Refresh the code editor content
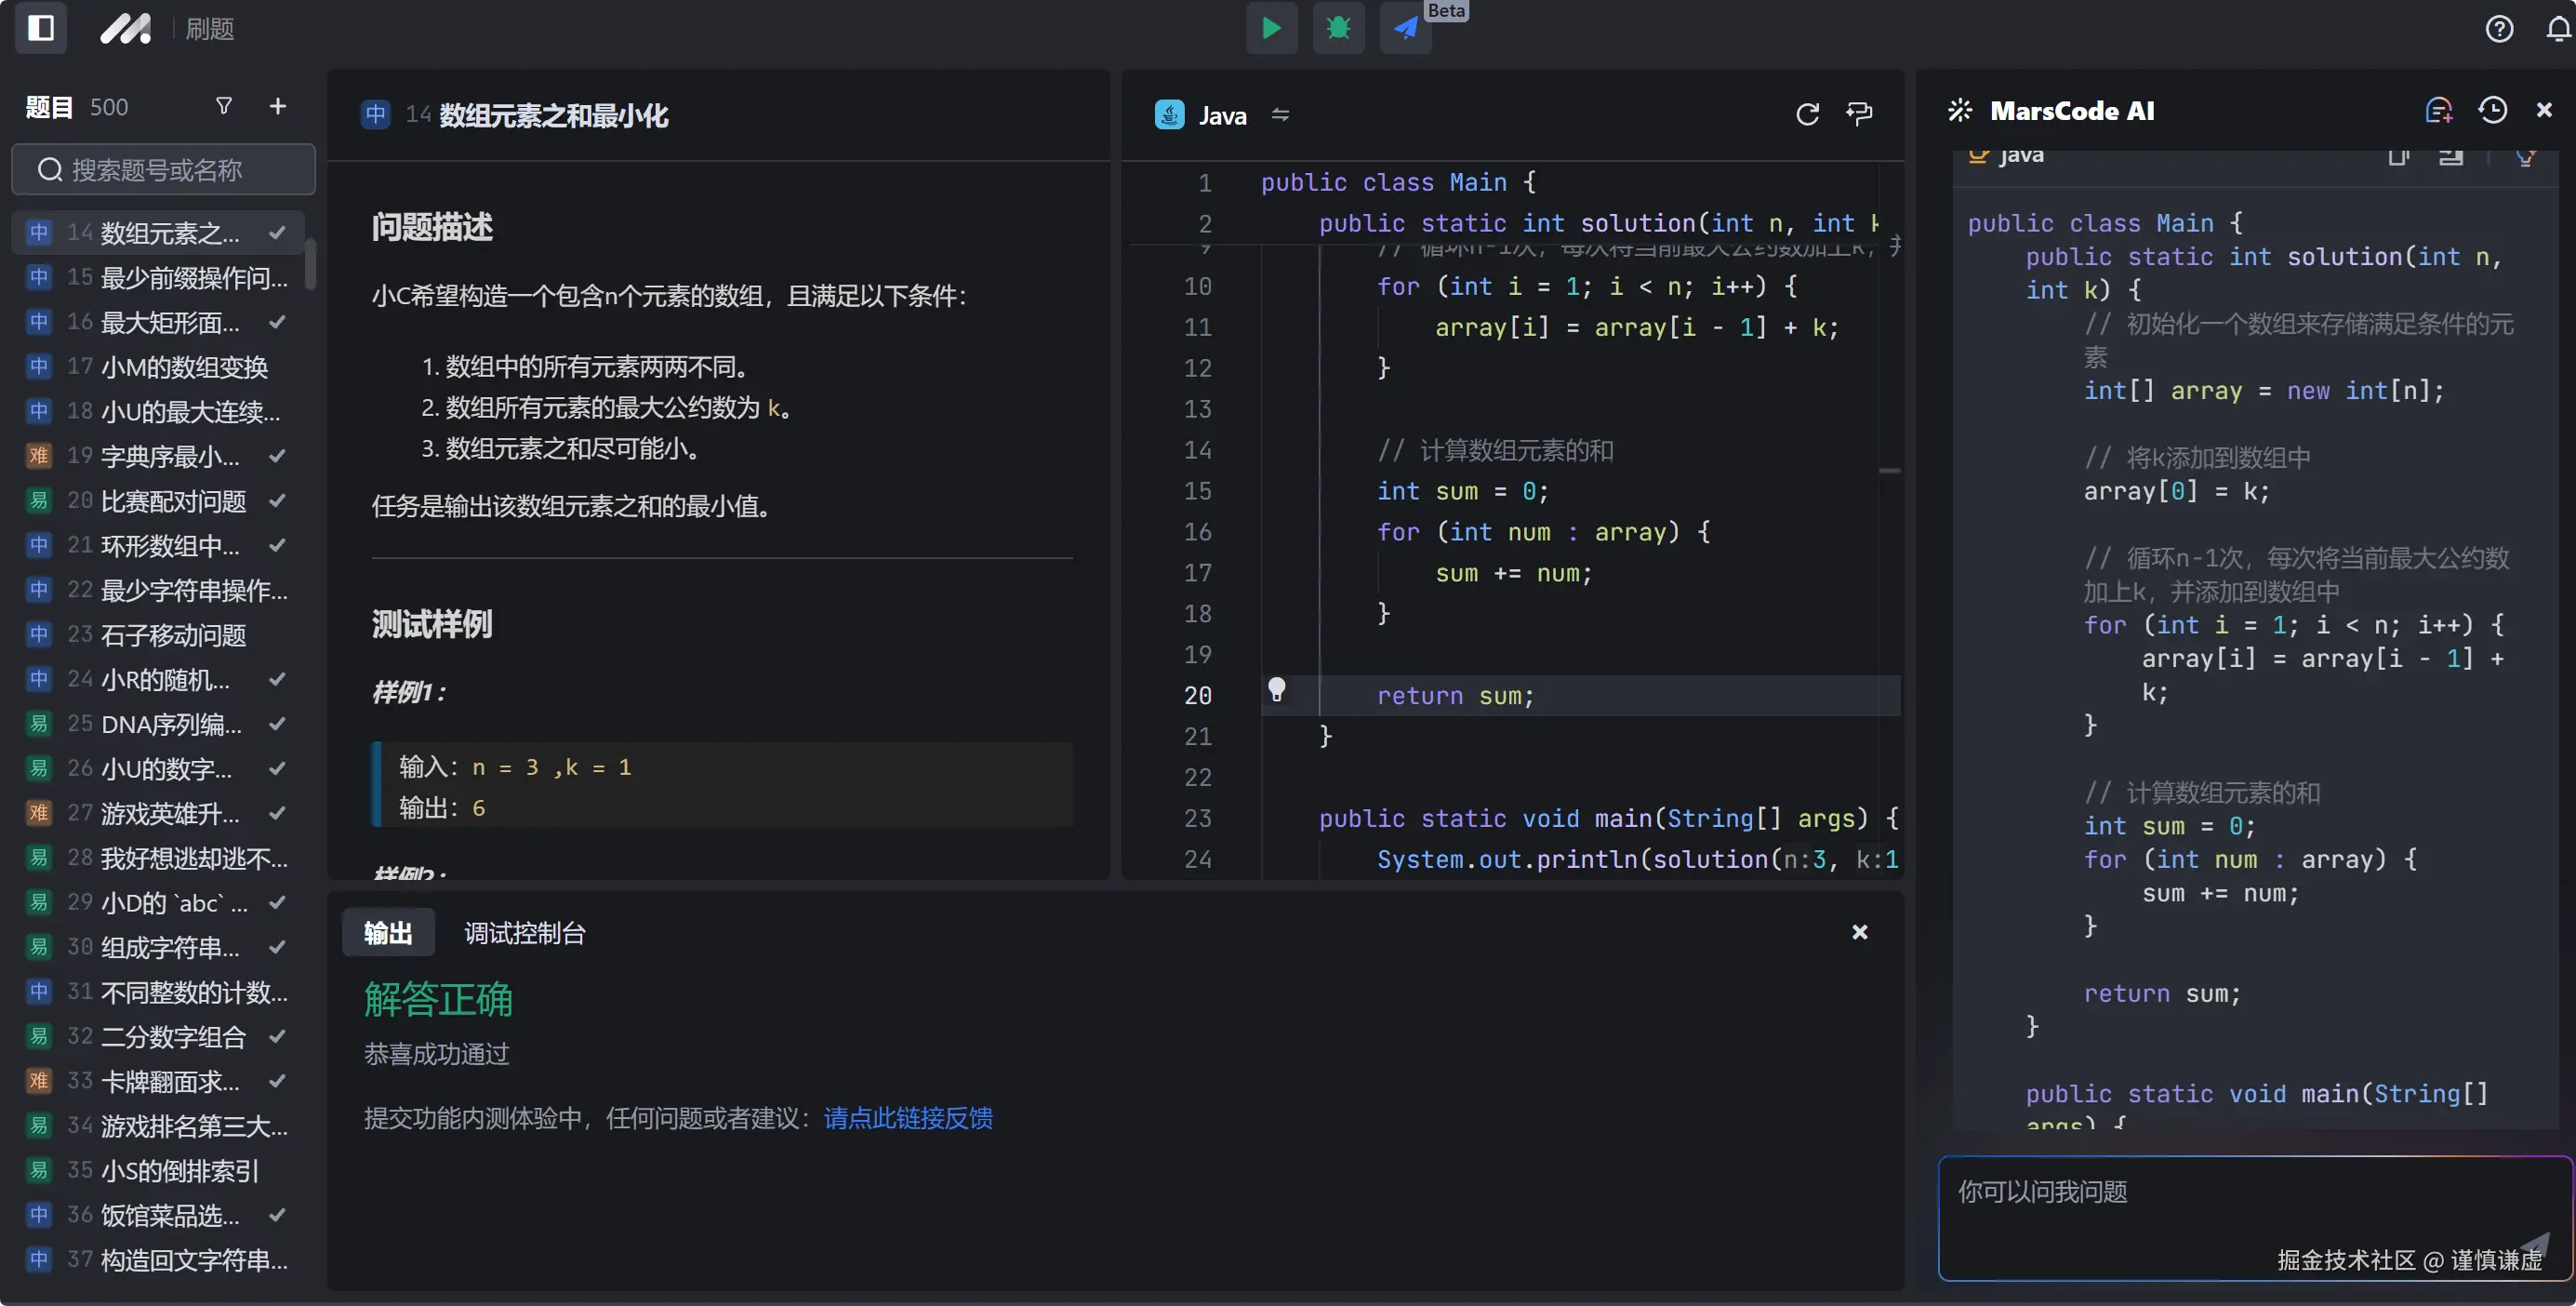 (x=1807, y=114)
